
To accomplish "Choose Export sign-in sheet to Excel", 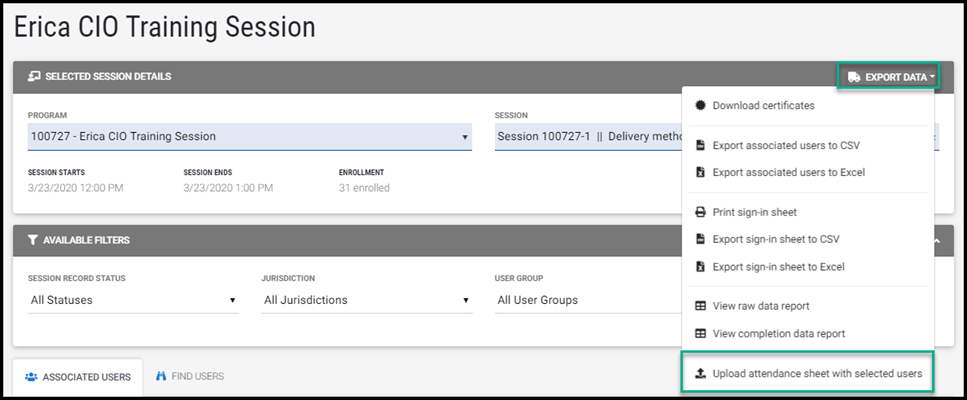I will (778, 267).
